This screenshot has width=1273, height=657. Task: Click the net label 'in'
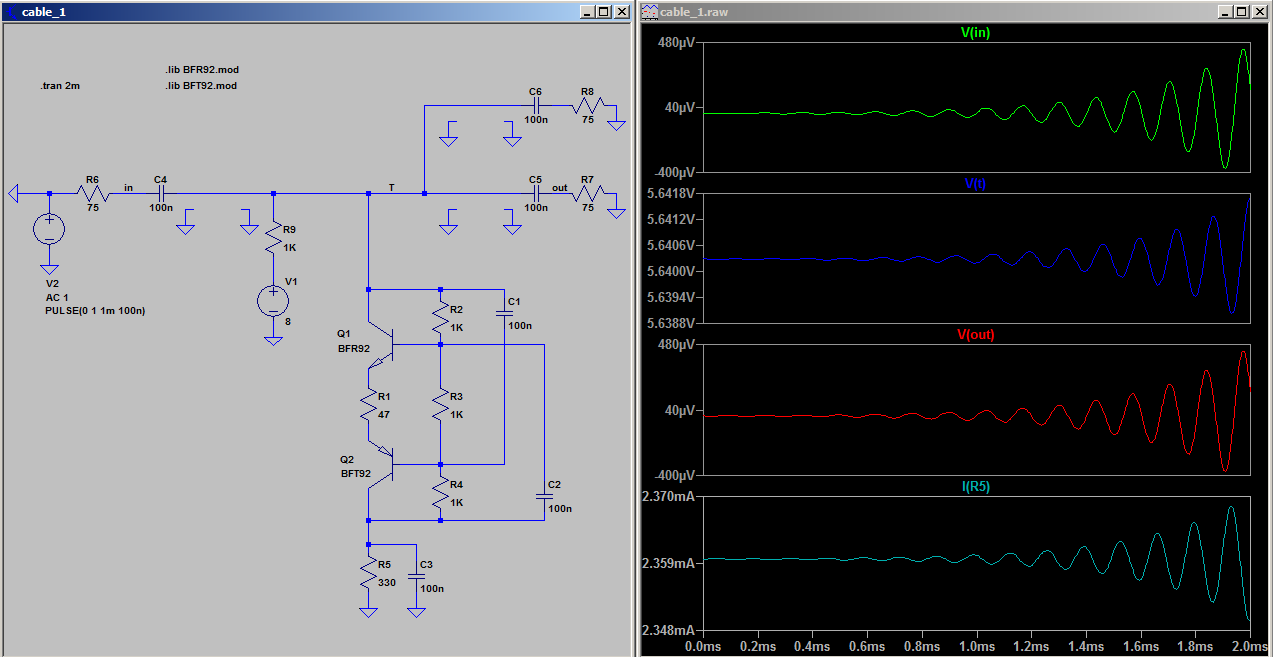click(127, 187)
